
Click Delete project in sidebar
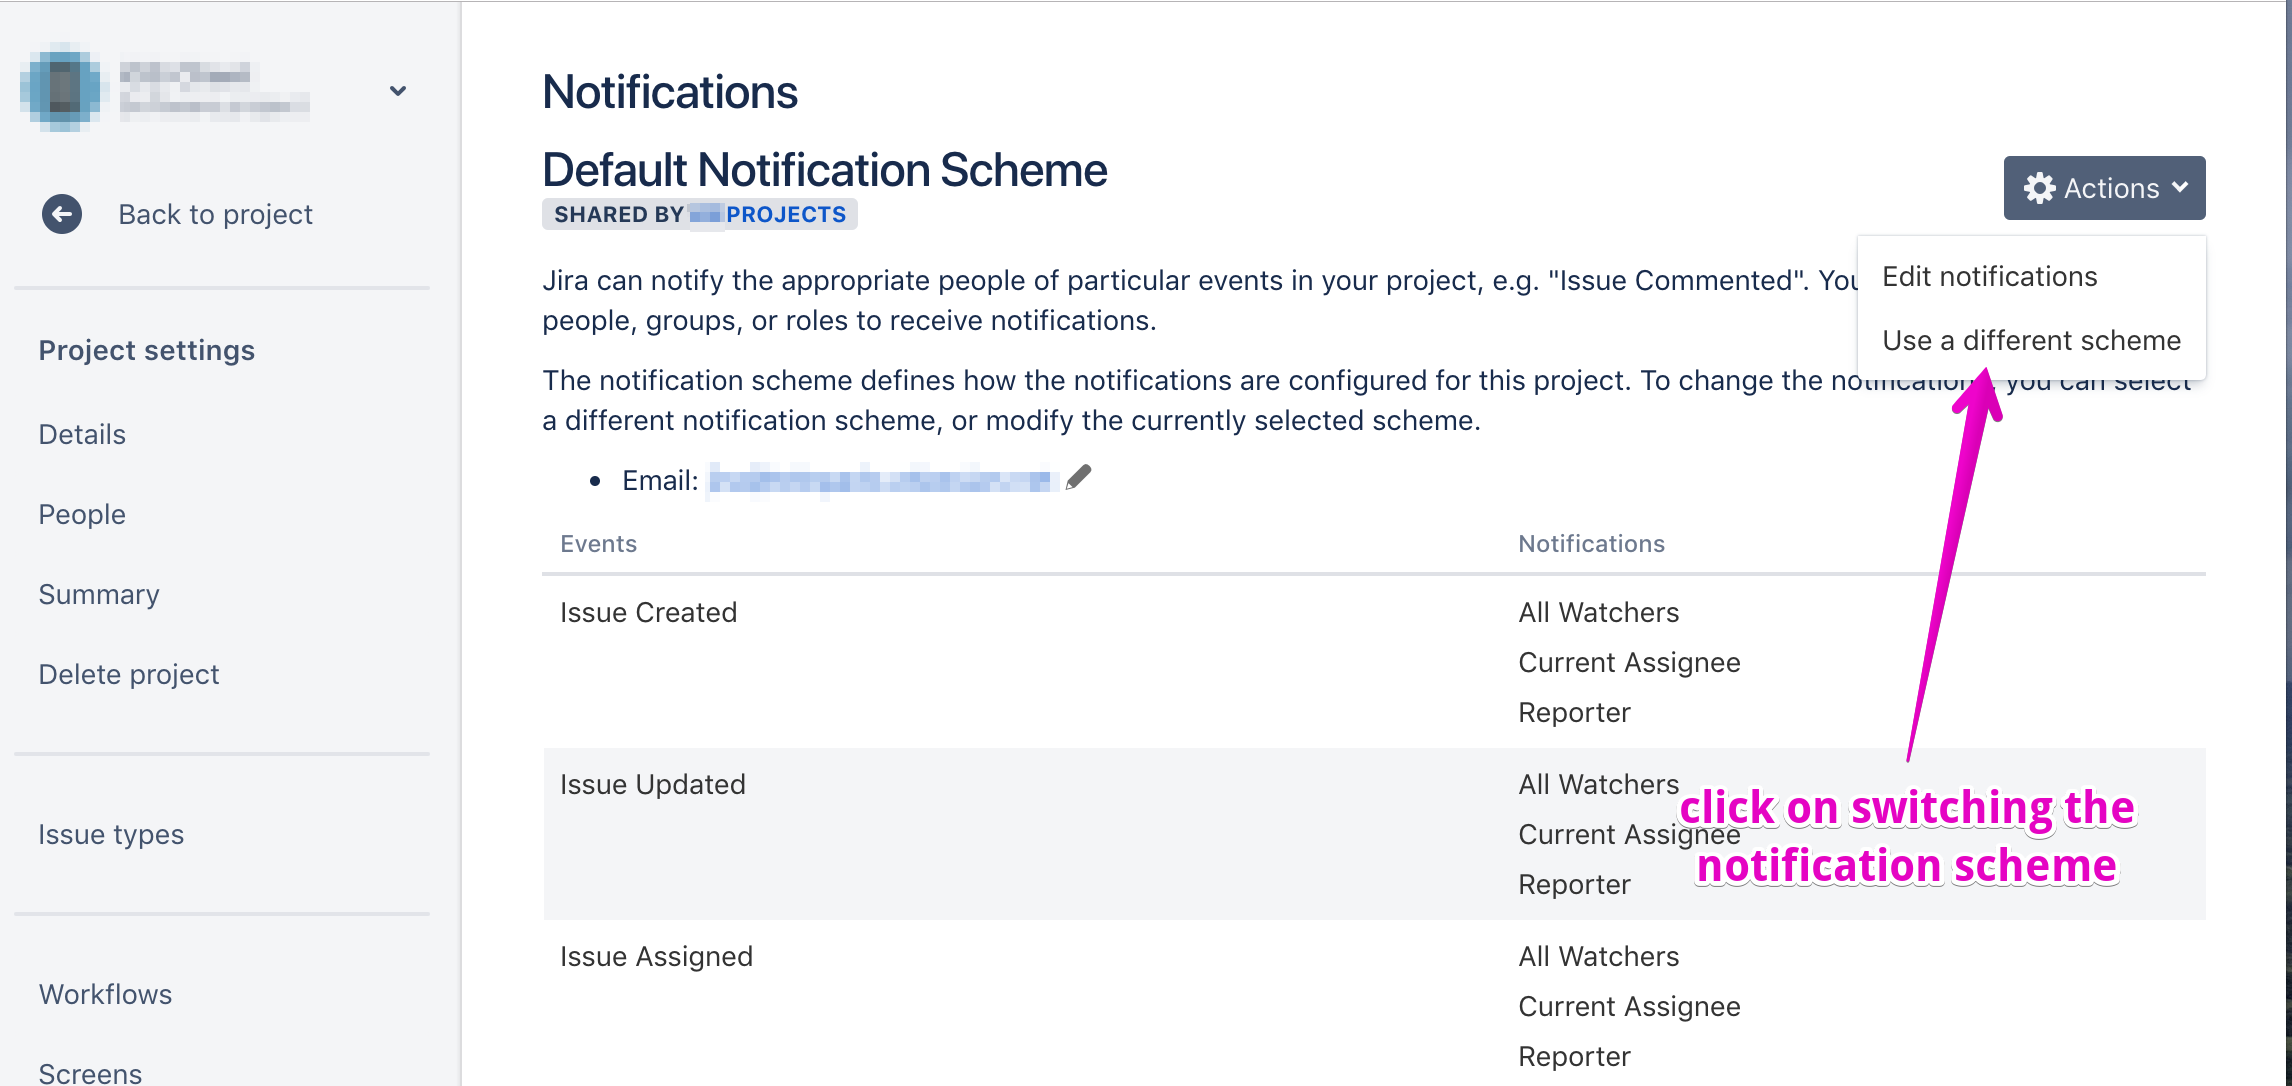pyautogui.click(x=129, y=674)
